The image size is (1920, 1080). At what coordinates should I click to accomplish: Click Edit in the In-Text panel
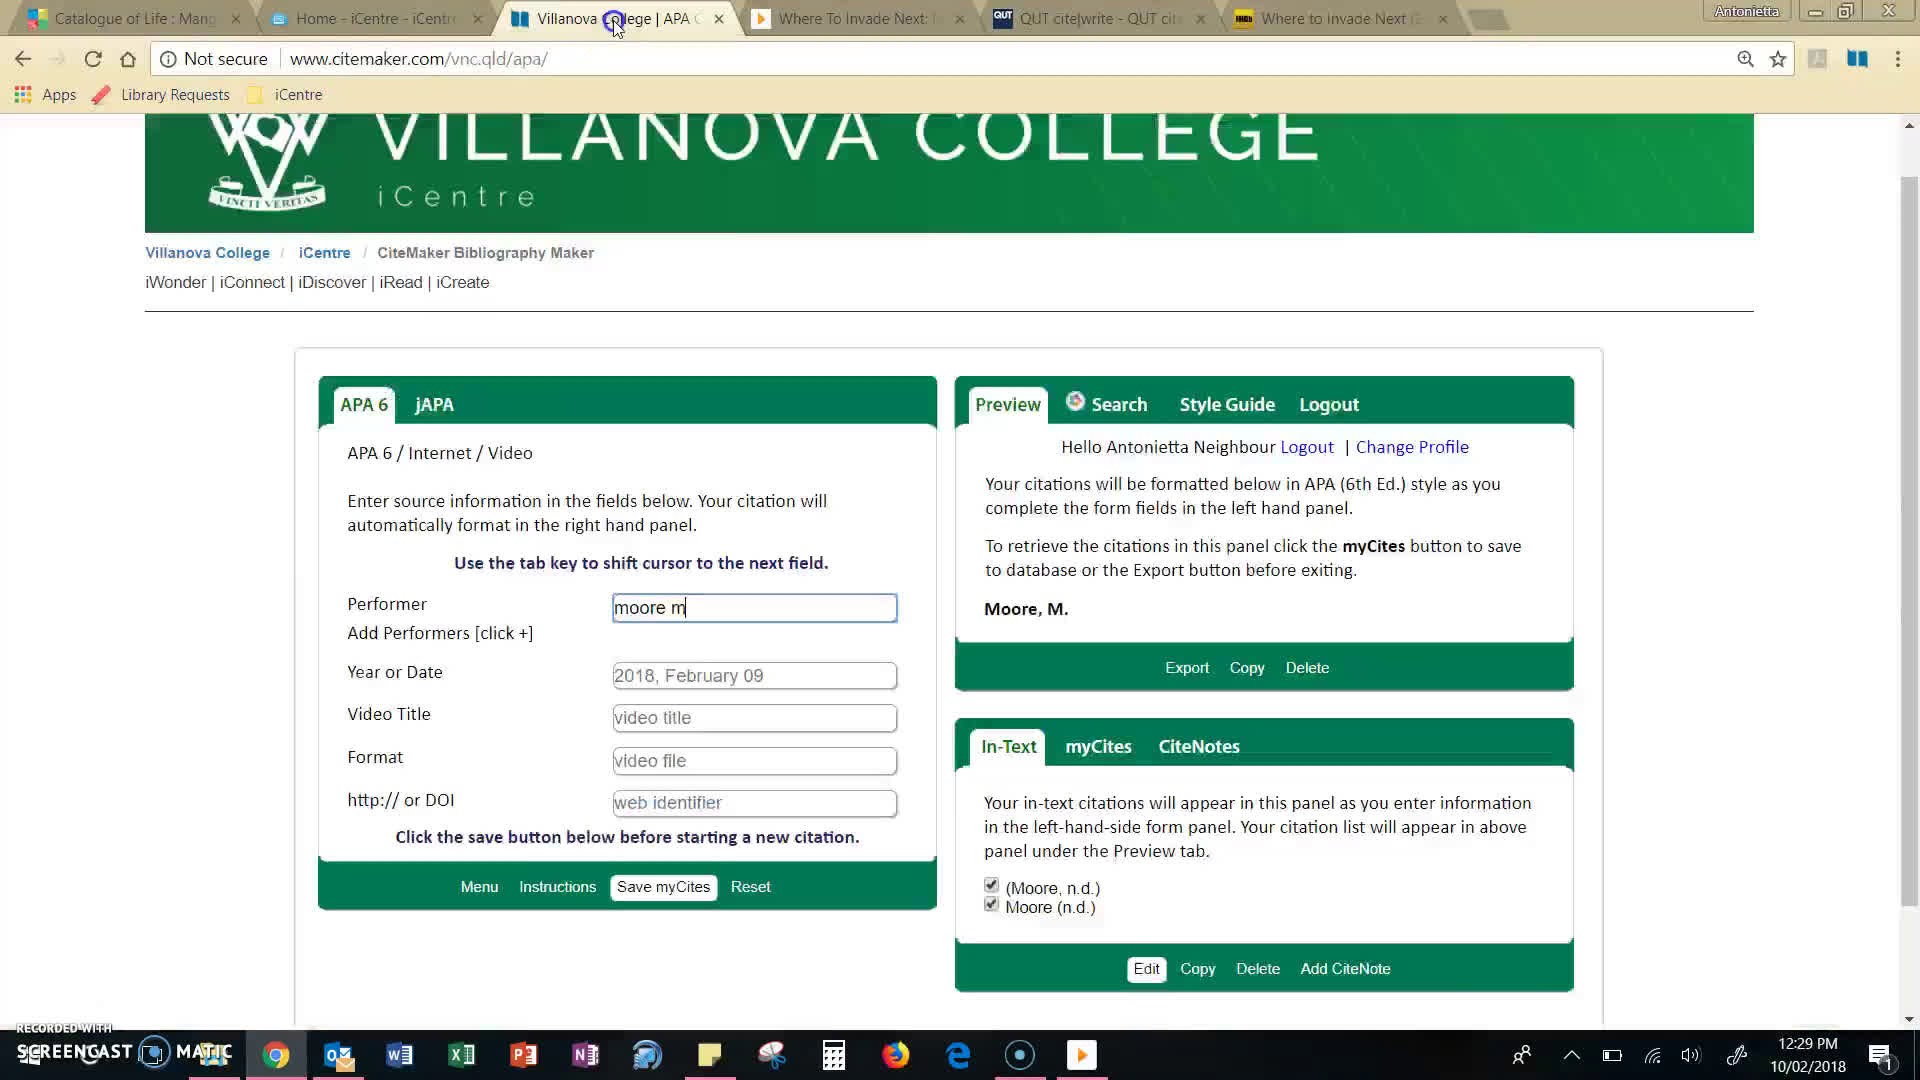click(x=1146, y=969)
